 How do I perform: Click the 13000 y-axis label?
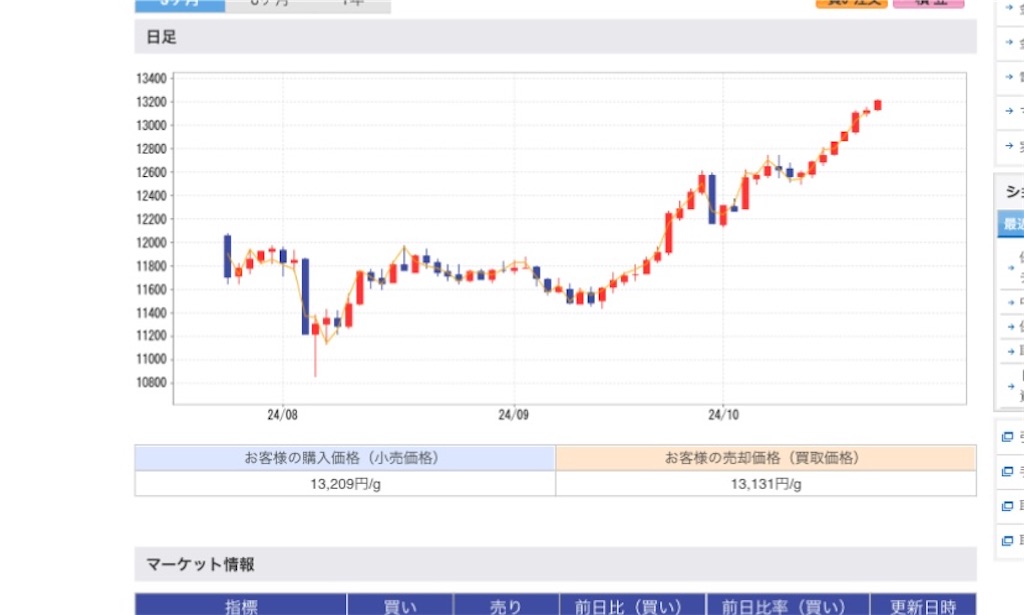pyautogui.click(x=152, y=125)
